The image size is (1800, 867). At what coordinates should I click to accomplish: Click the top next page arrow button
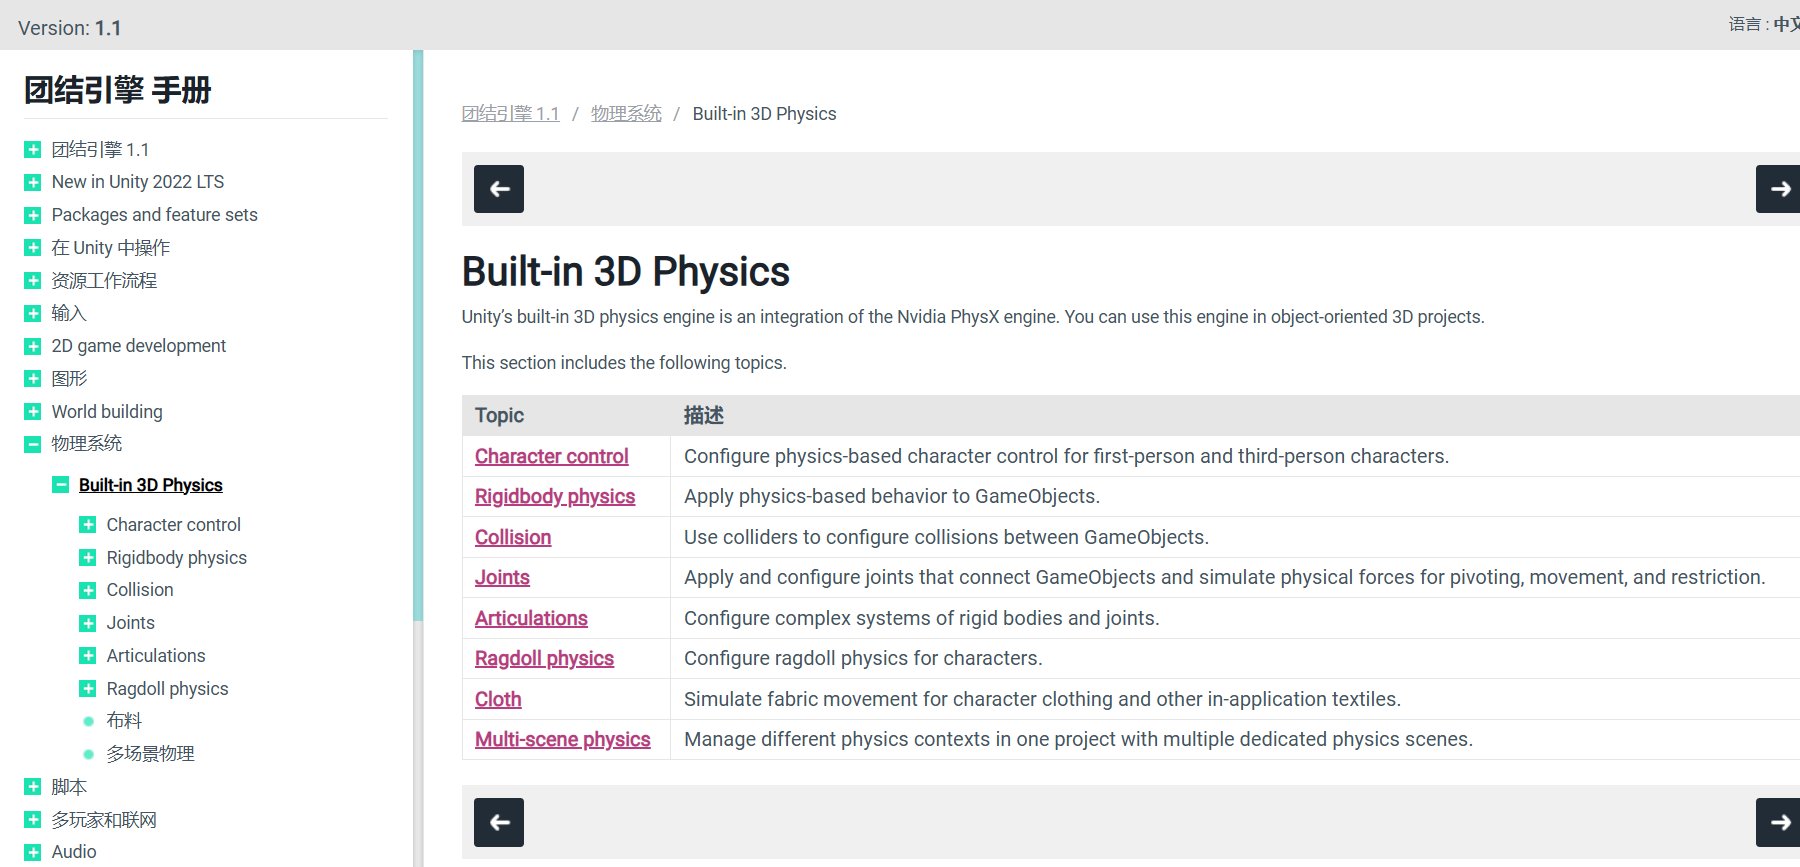(1778, 189)
